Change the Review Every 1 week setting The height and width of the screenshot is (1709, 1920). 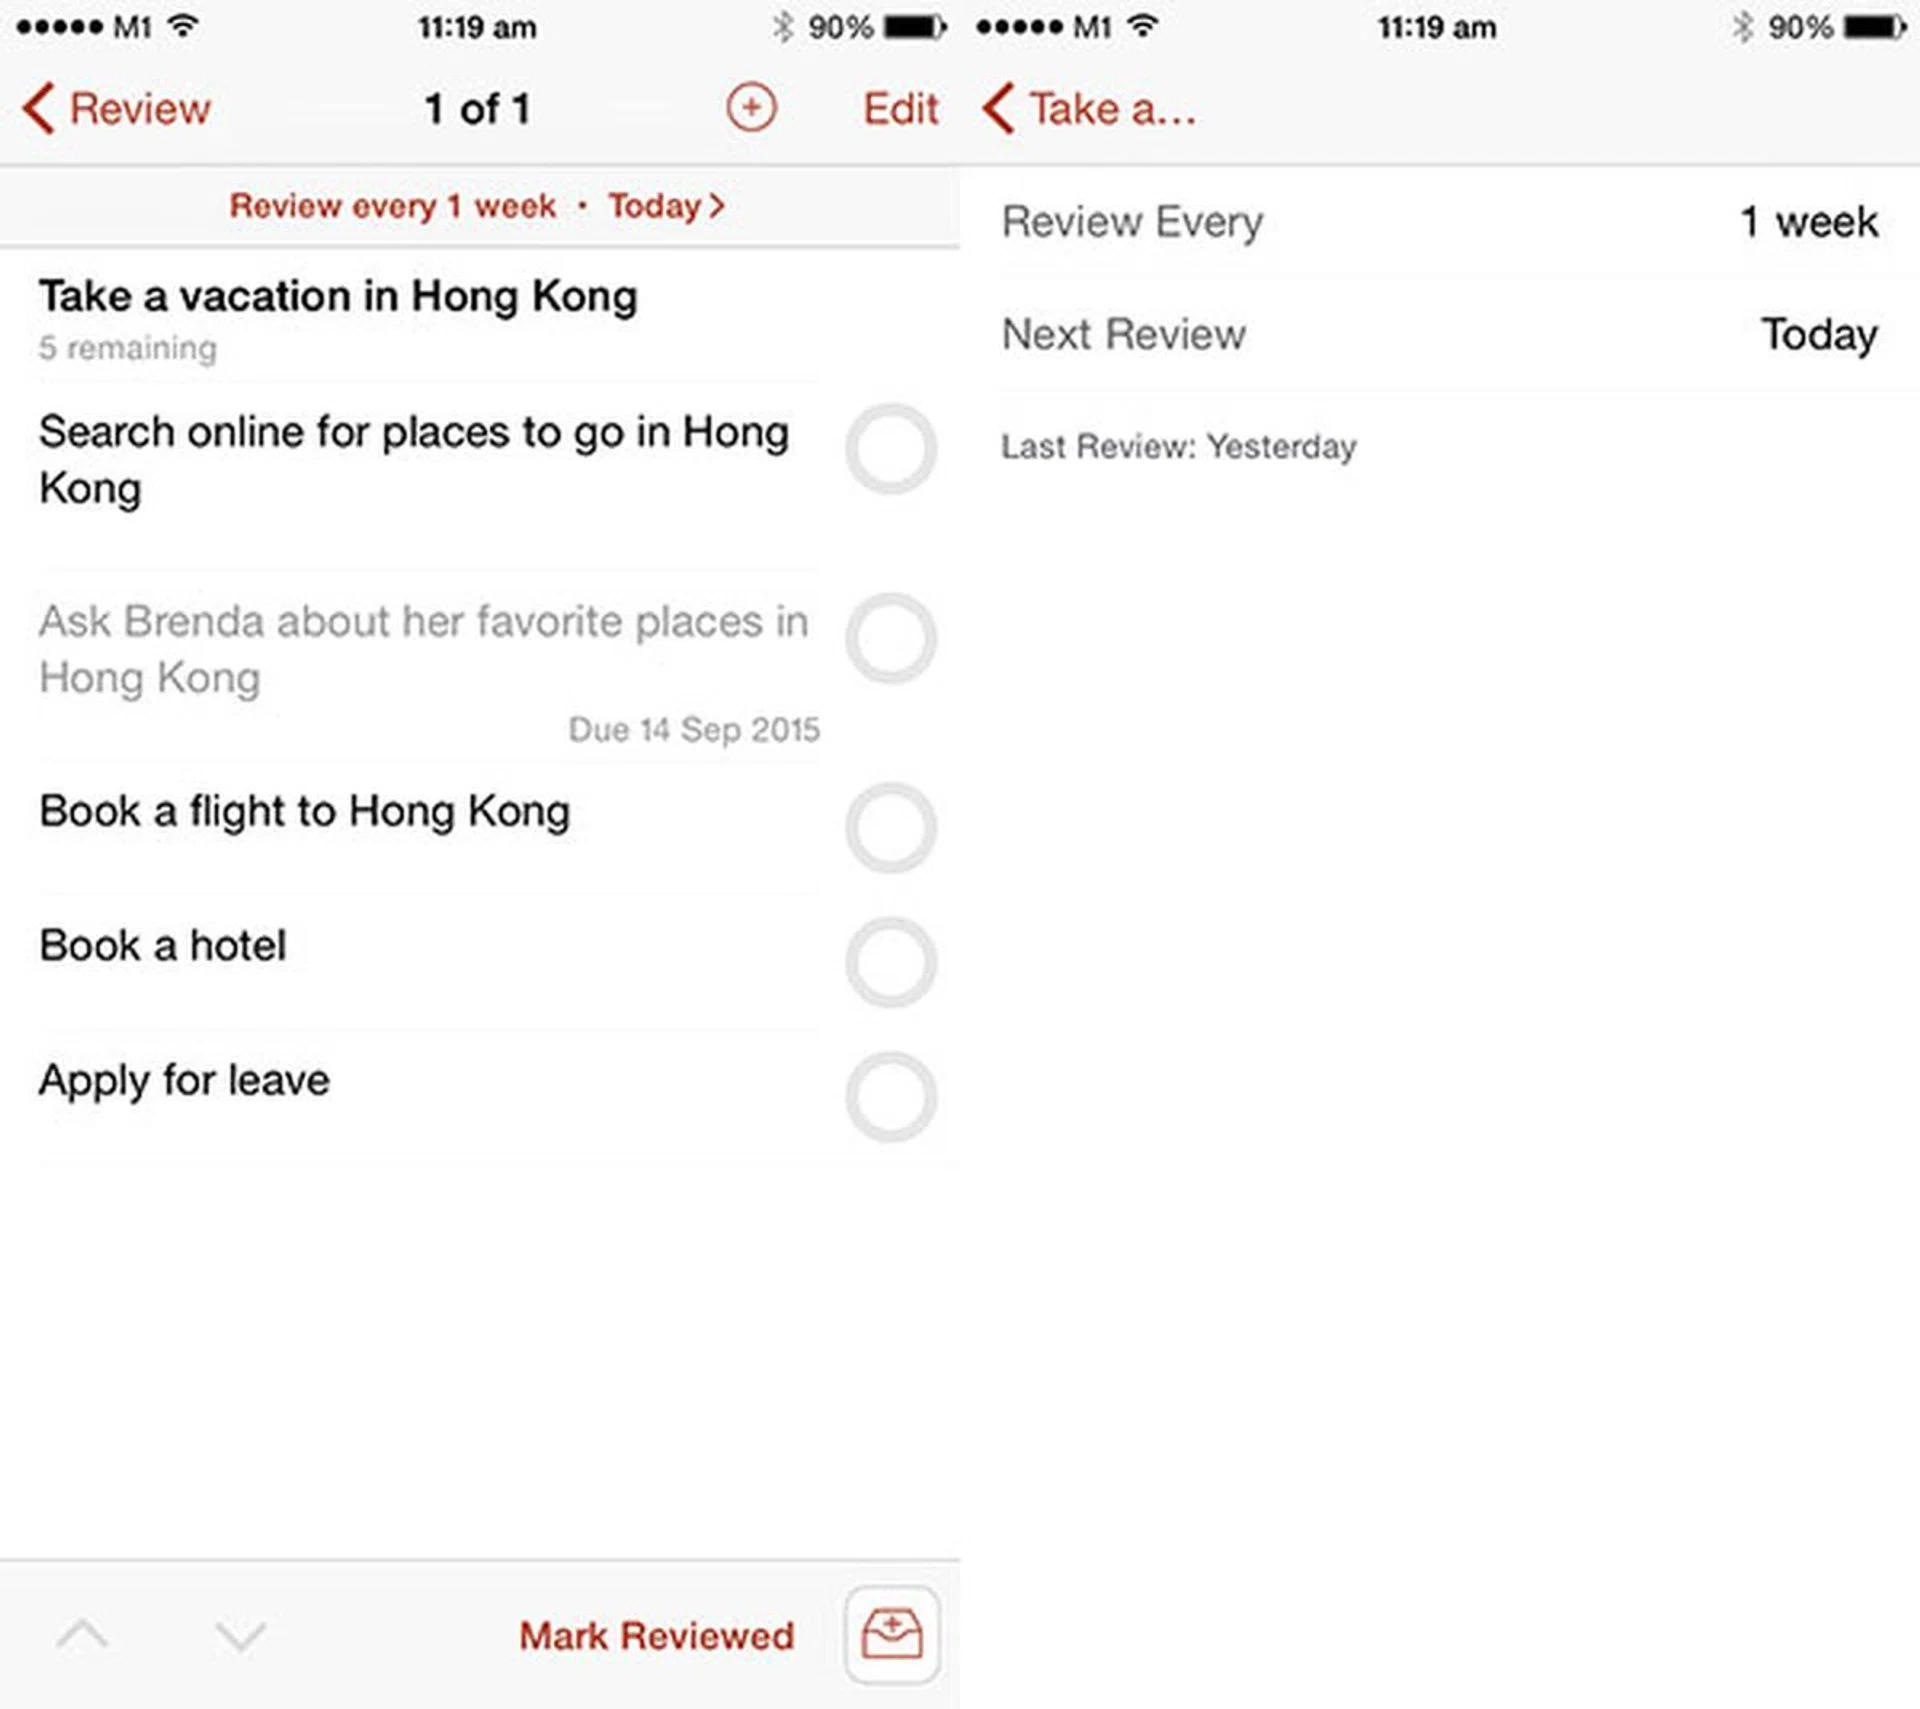click(1440, 222)
